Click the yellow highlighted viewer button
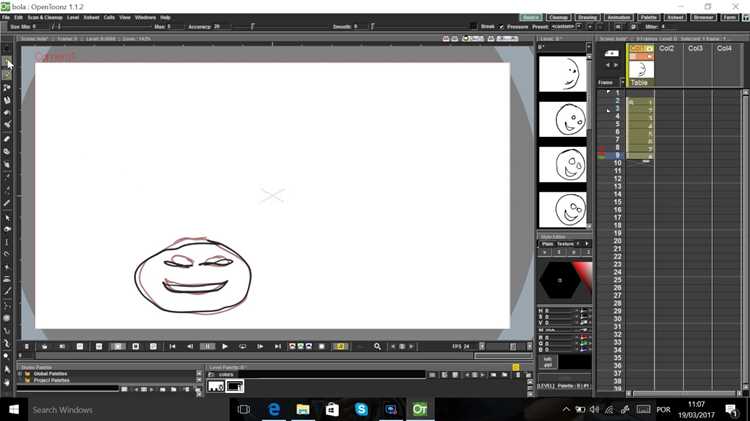This screenshot has width=750, height=421. click(340, 346)
